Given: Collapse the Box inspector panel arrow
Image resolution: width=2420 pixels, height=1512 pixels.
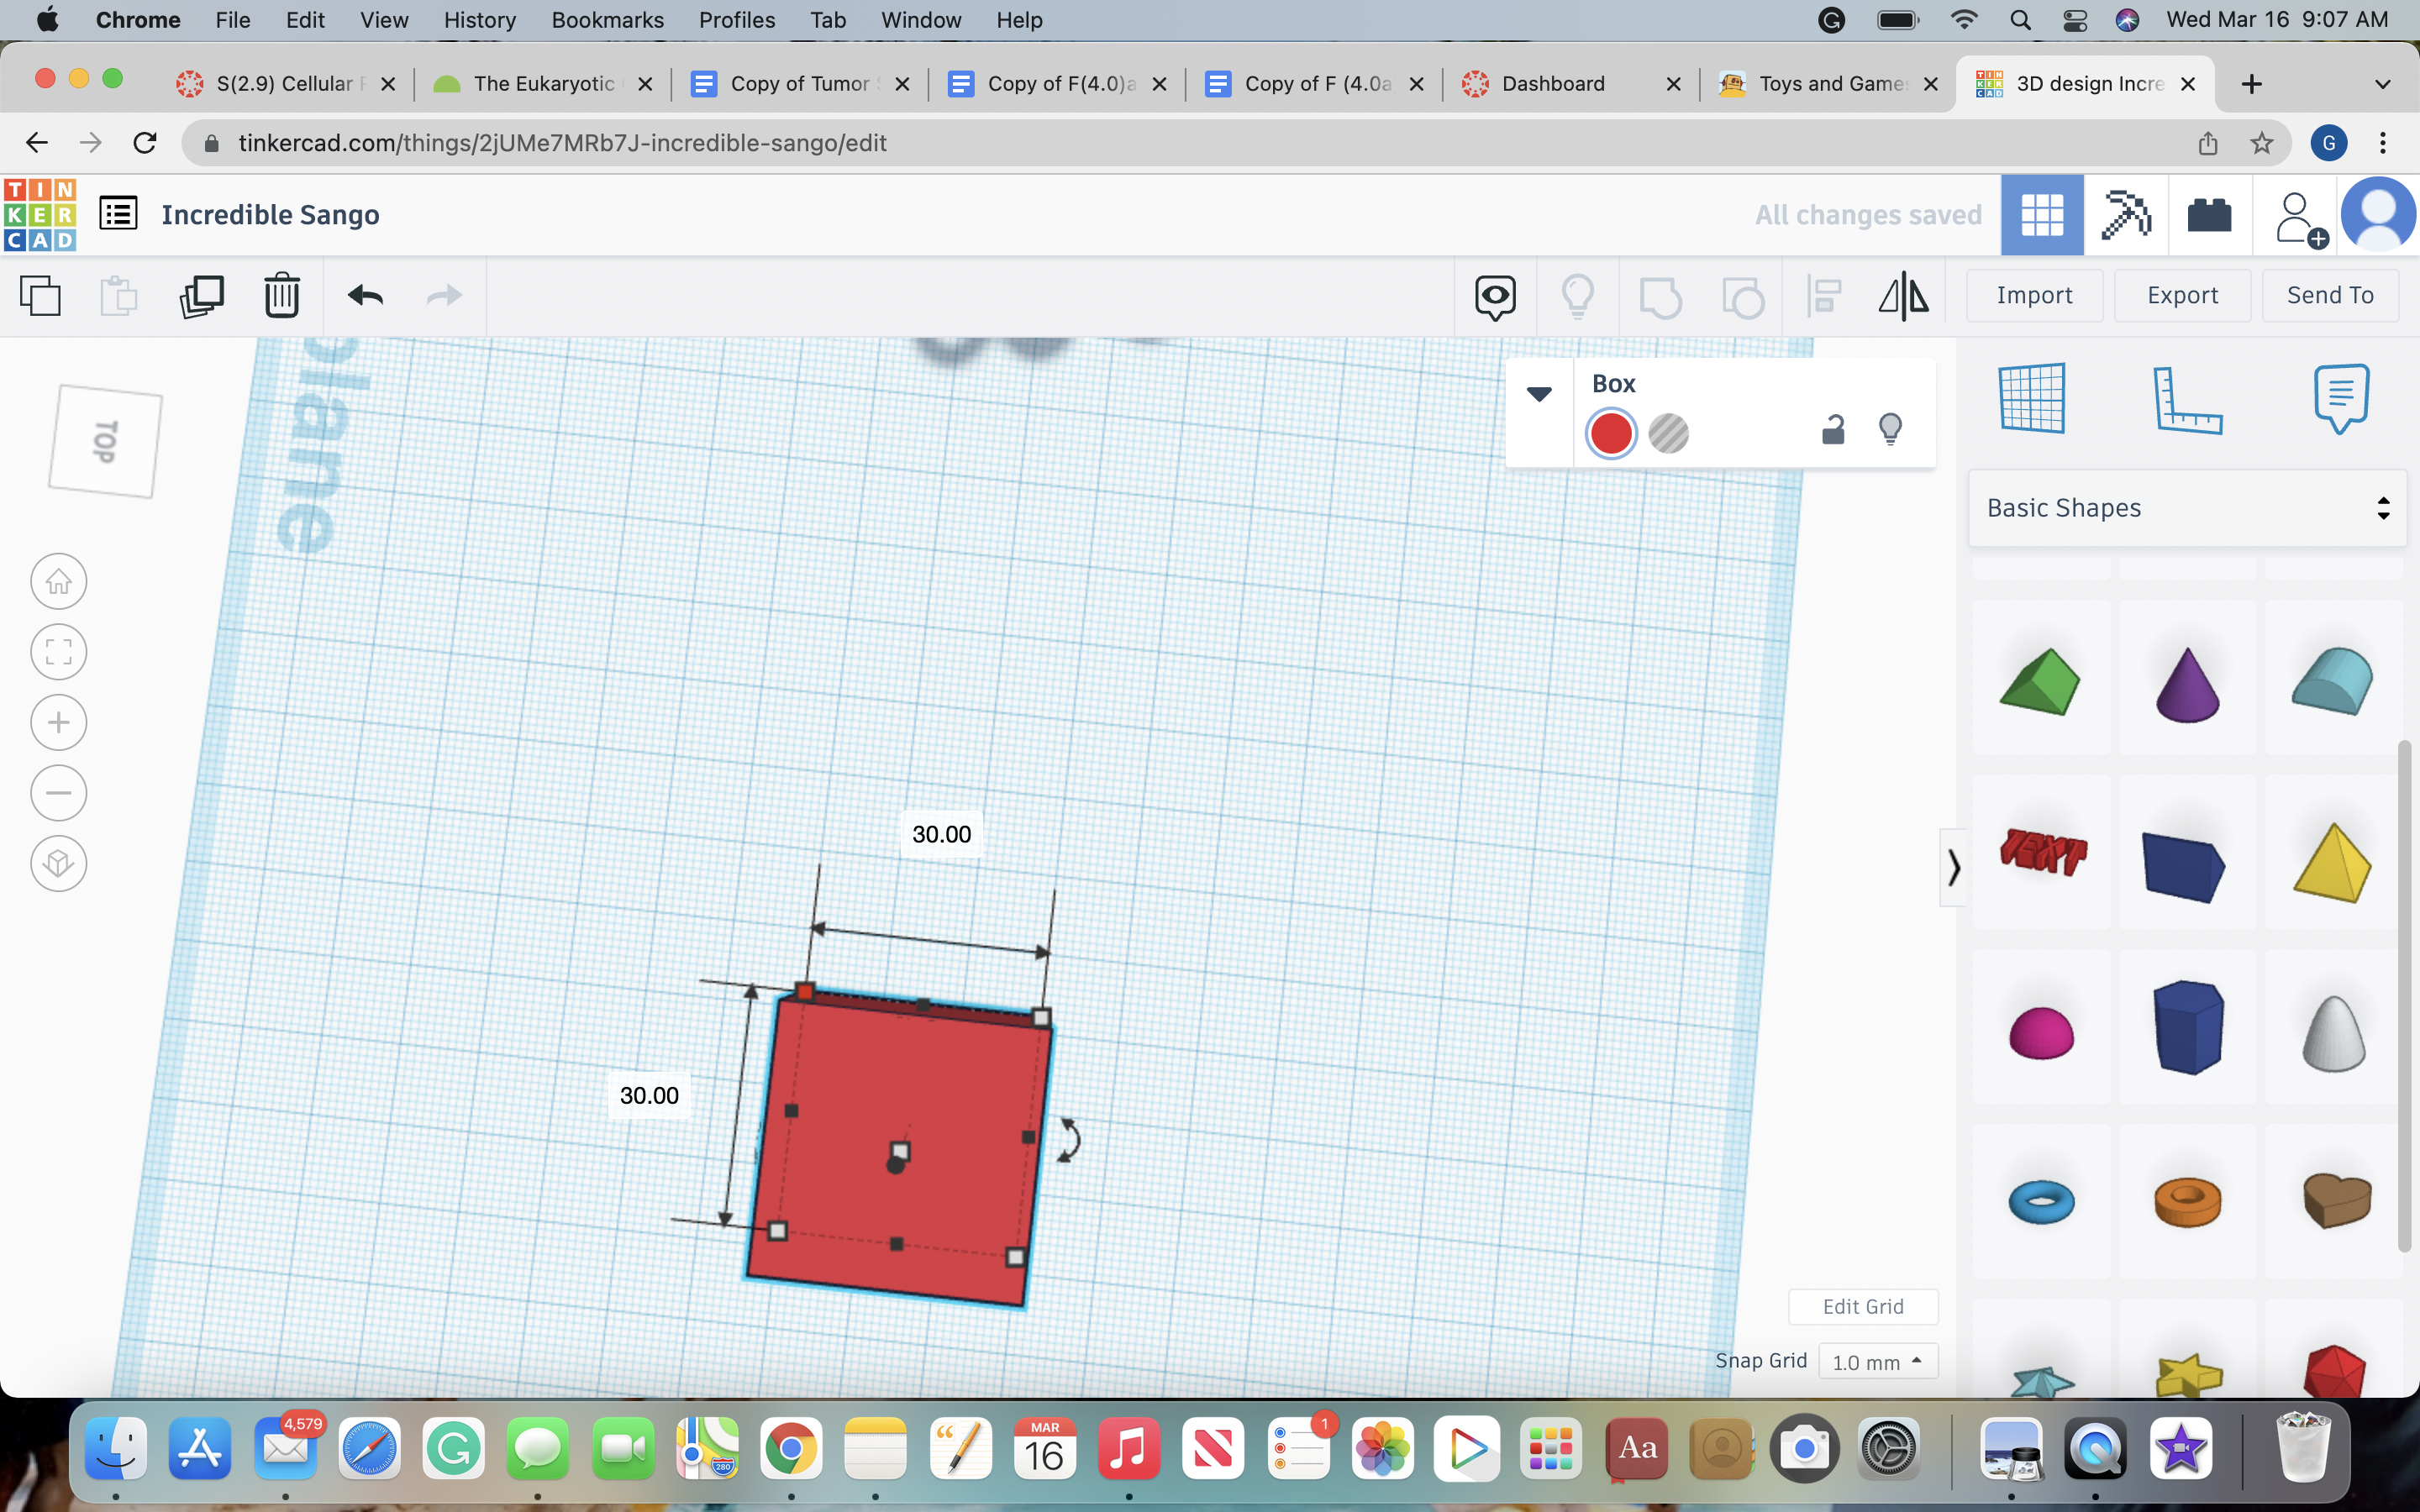Looking at the screenshot, I should coord(1539,394).
